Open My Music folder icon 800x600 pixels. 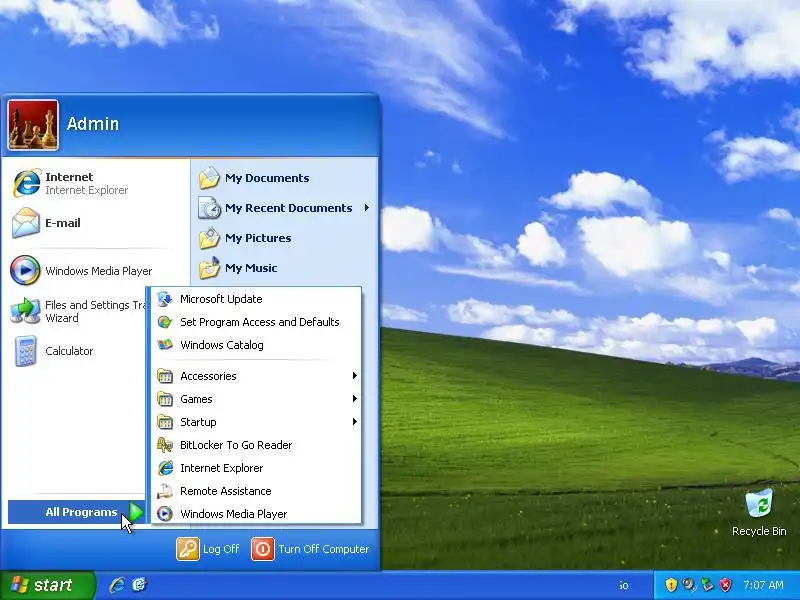(x=209, y=268)
